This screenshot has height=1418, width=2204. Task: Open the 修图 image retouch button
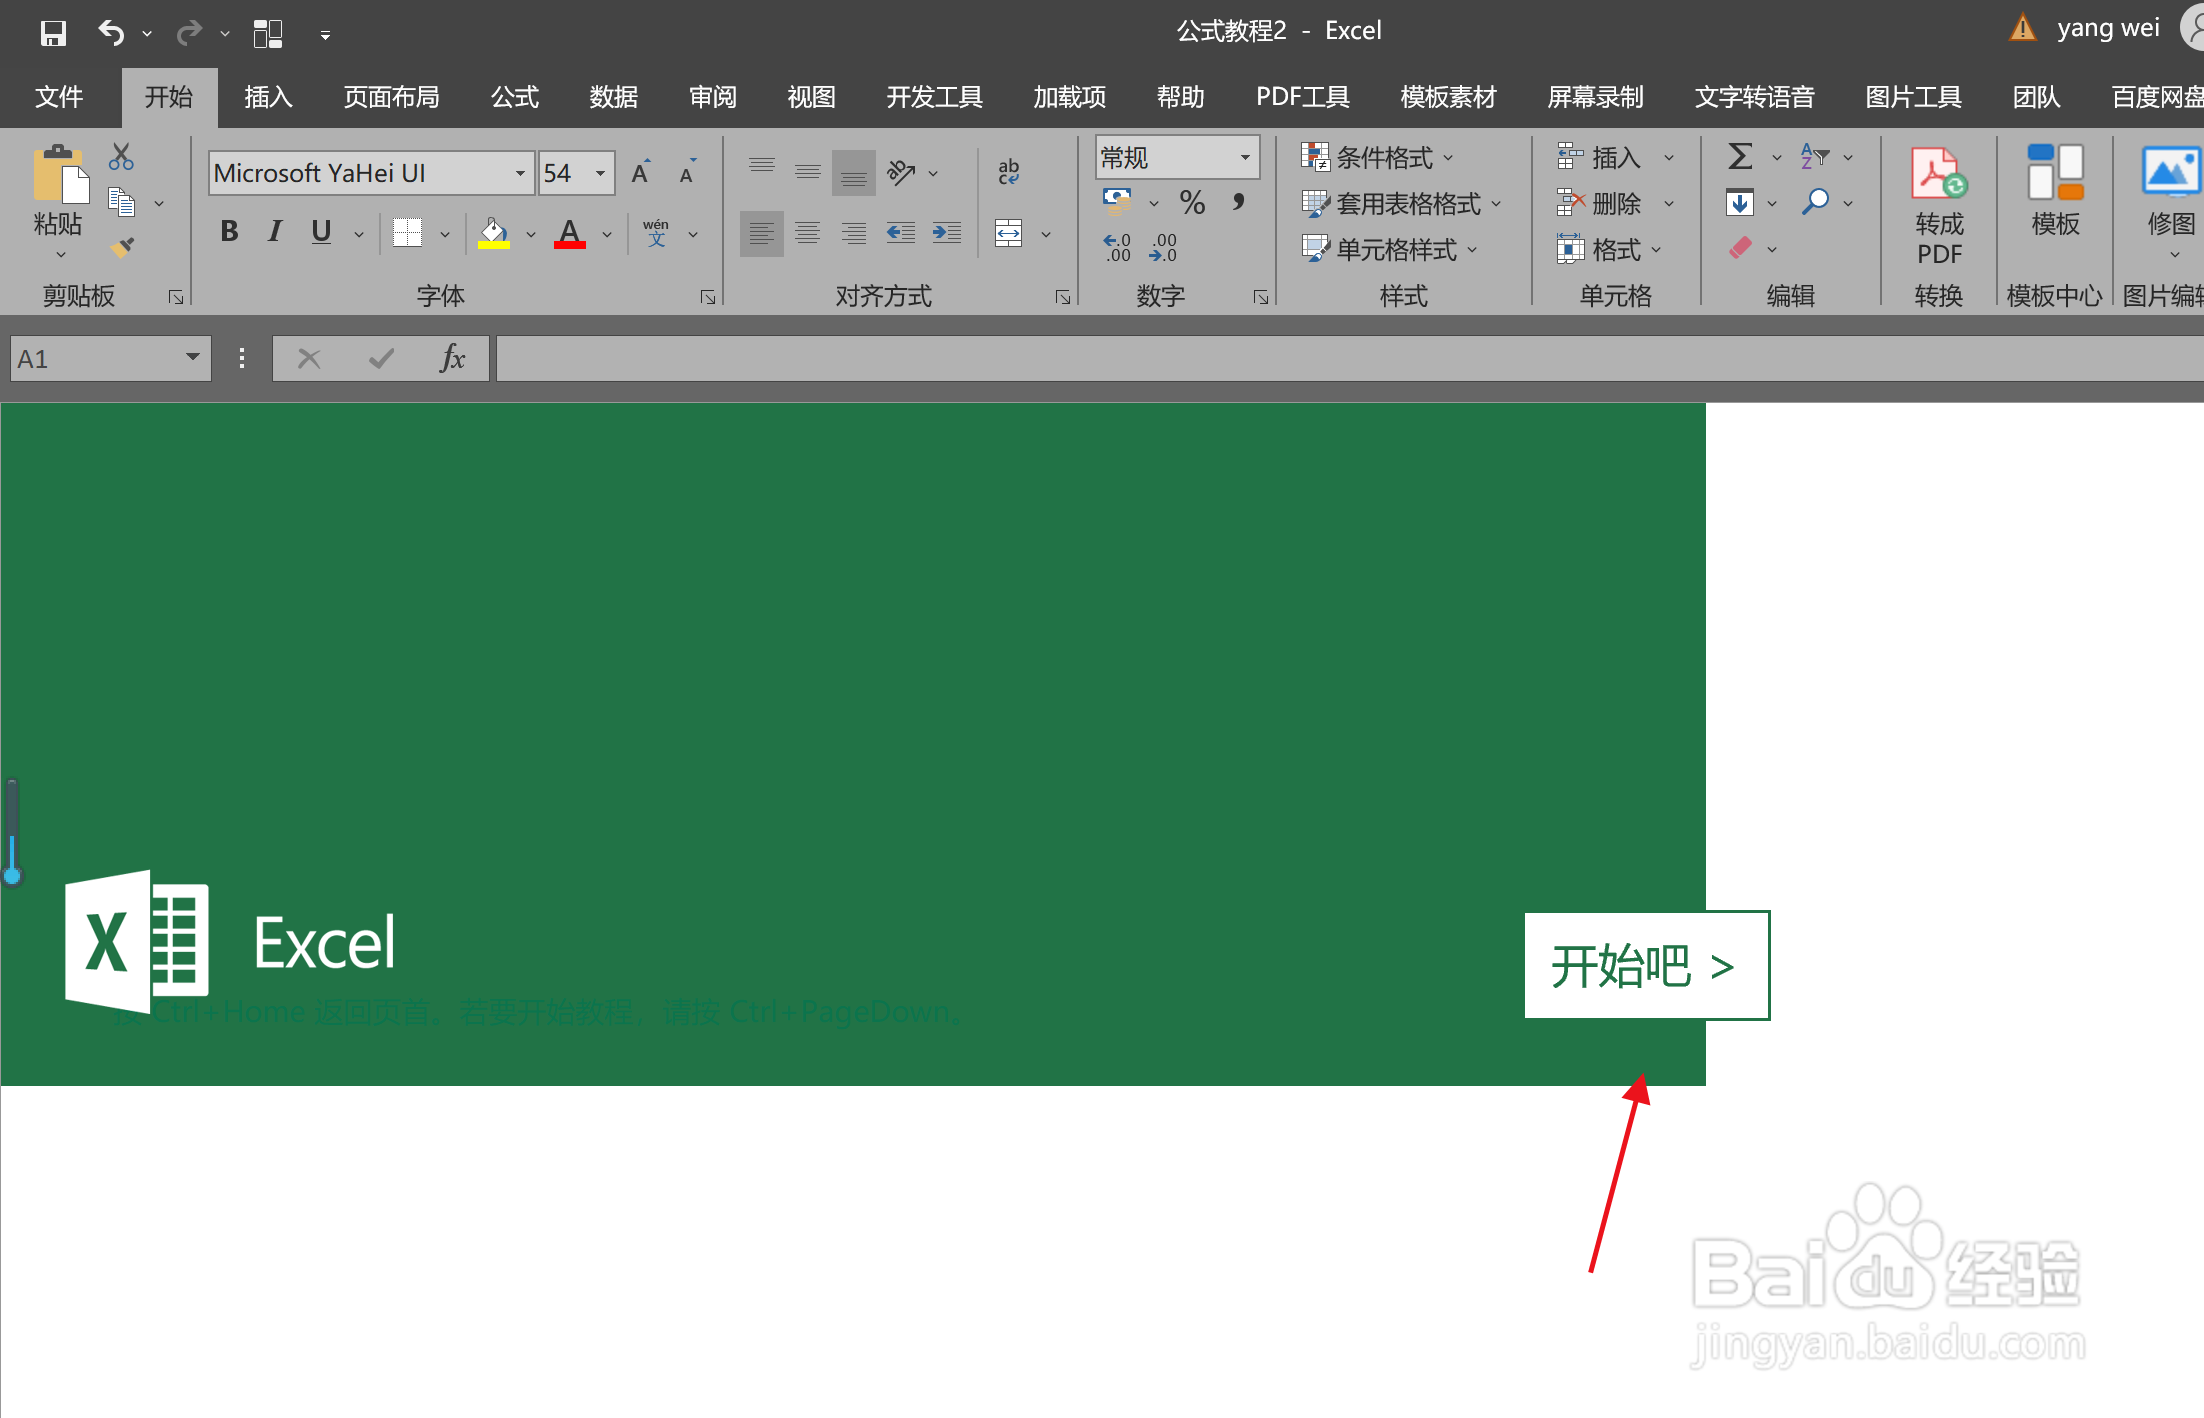coord(2170,200)
